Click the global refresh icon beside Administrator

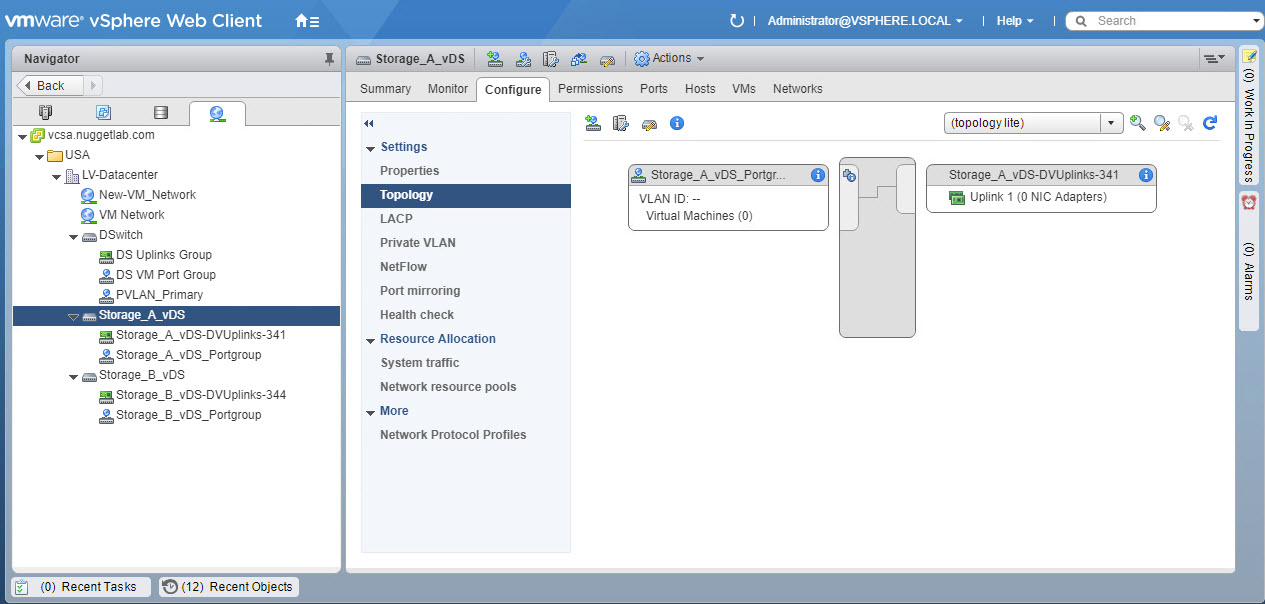737,21
